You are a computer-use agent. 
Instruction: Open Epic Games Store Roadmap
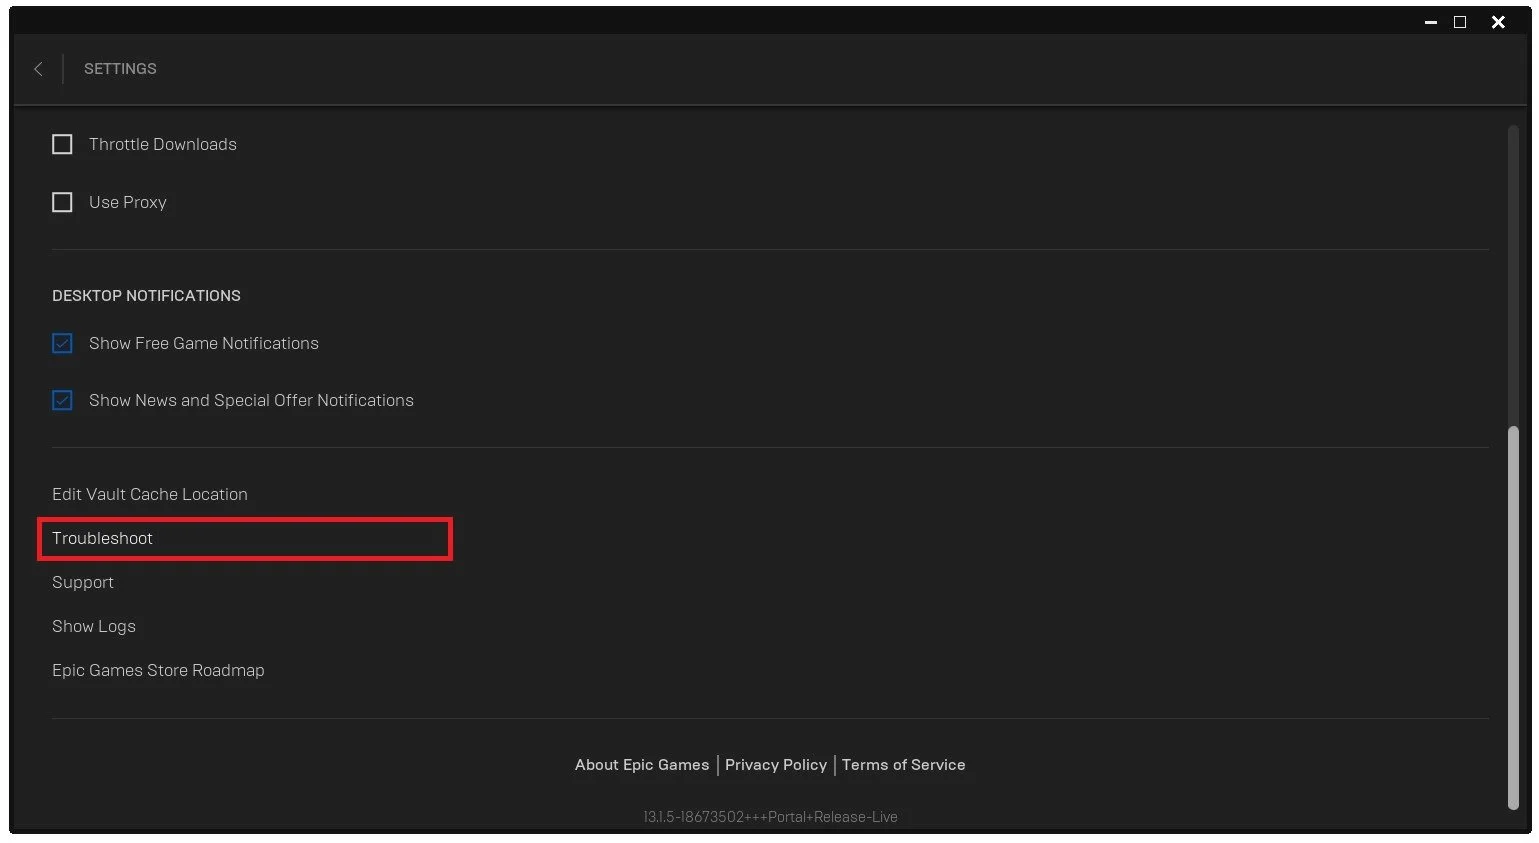(158, 670)
